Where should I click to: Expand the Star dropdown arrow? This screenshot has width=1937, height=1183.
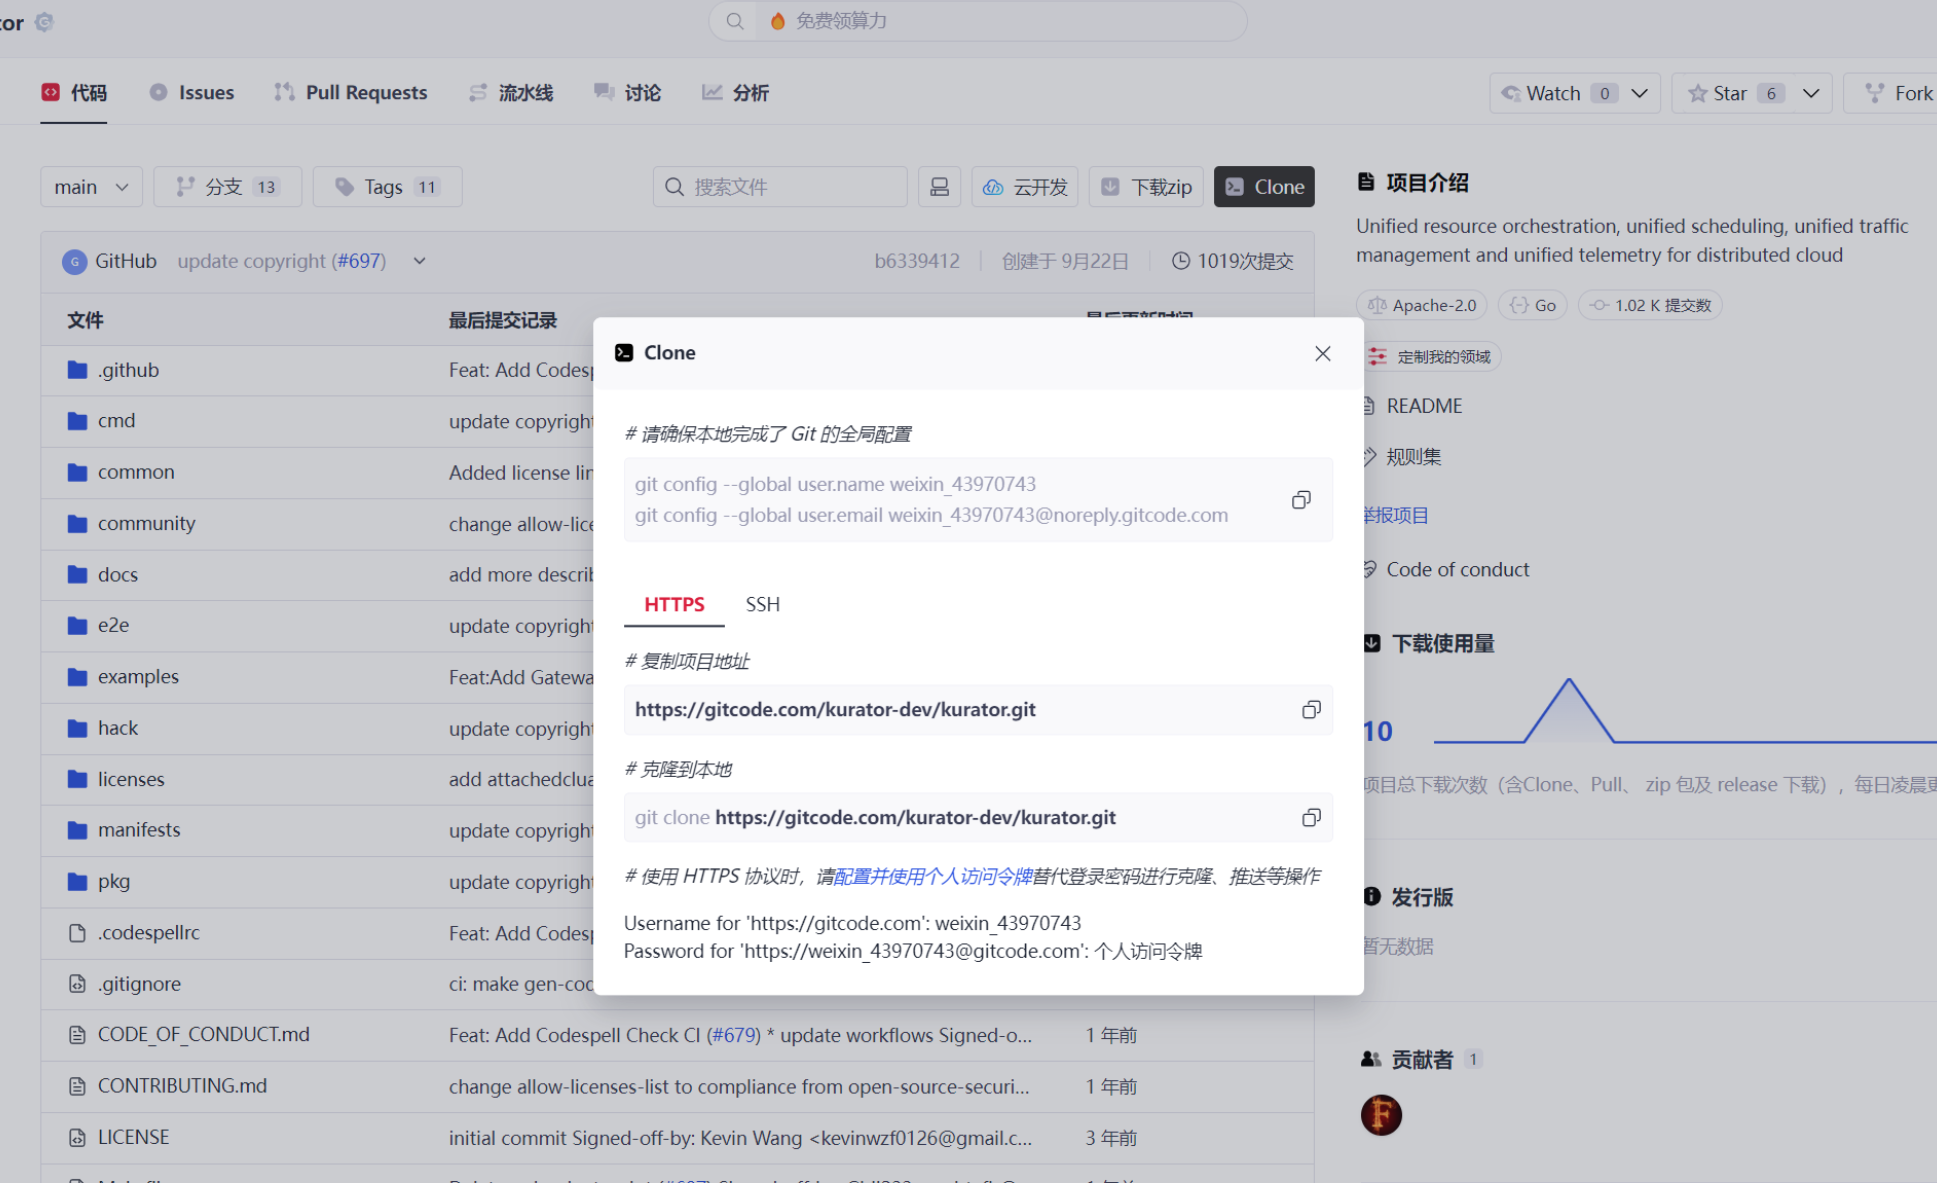tap(1810, 93)
